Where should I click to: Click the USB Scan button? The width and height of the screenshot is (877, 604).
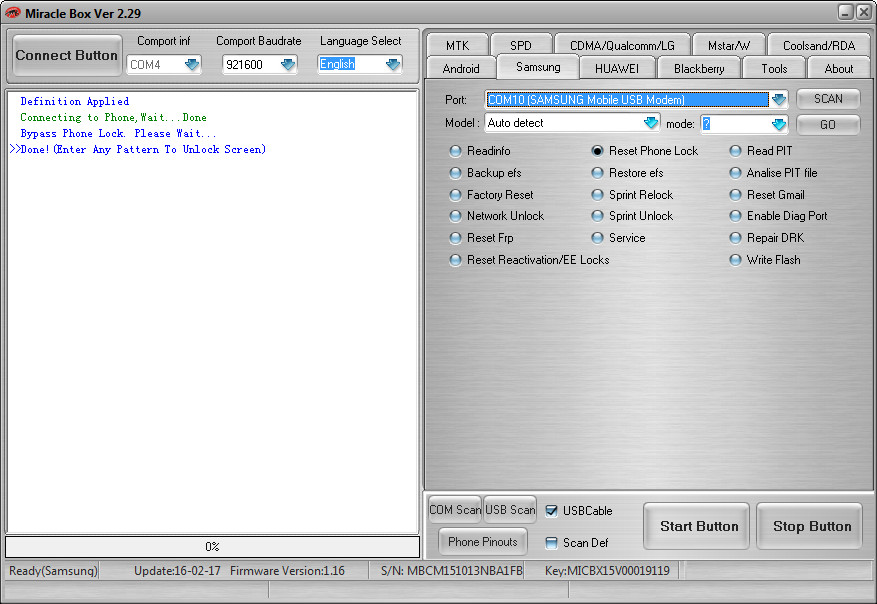pos(510,509)
